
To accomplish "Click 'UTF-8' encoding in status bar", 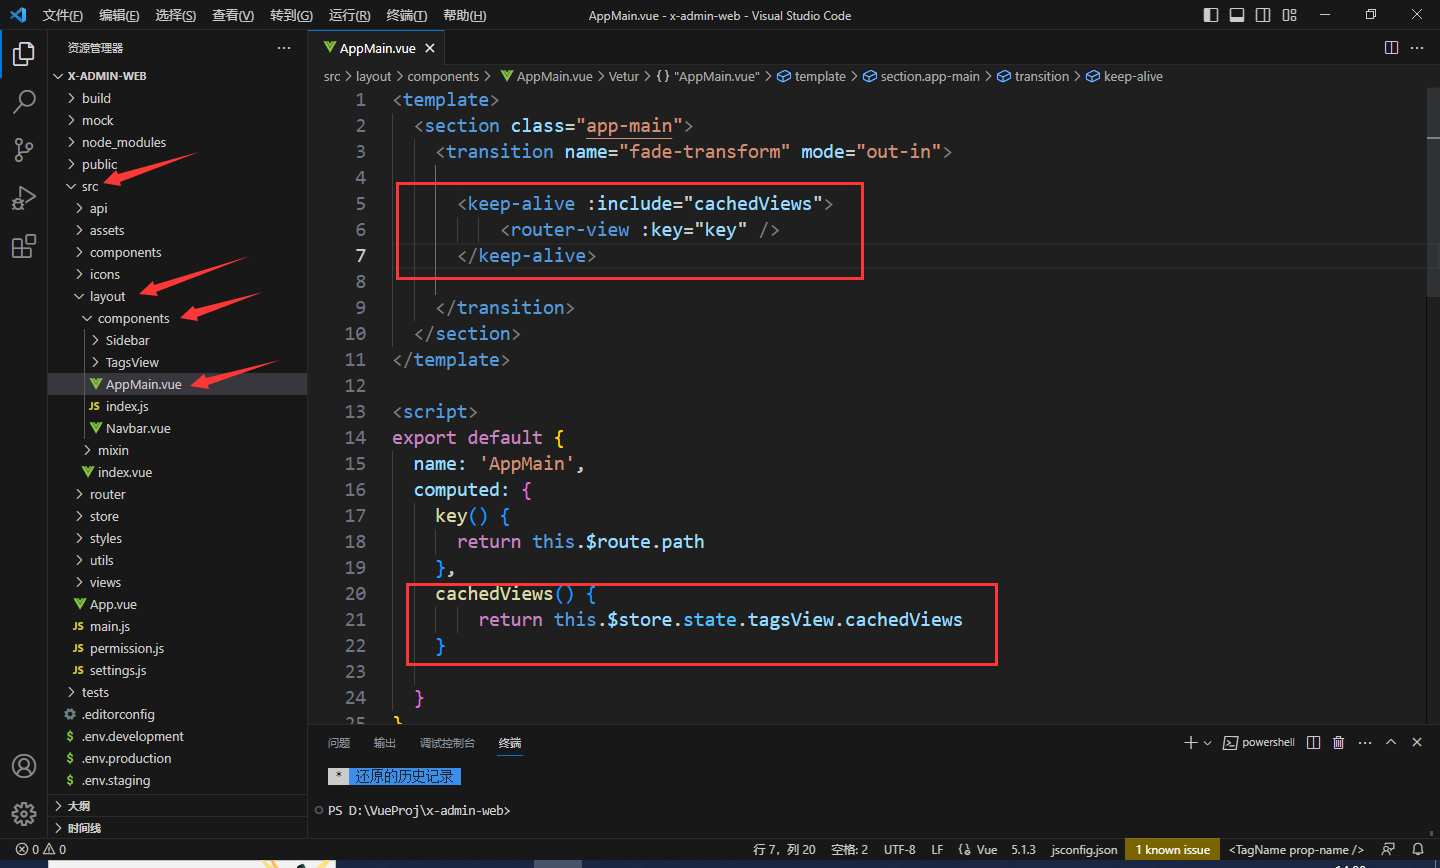I will [x=899, y=849].
